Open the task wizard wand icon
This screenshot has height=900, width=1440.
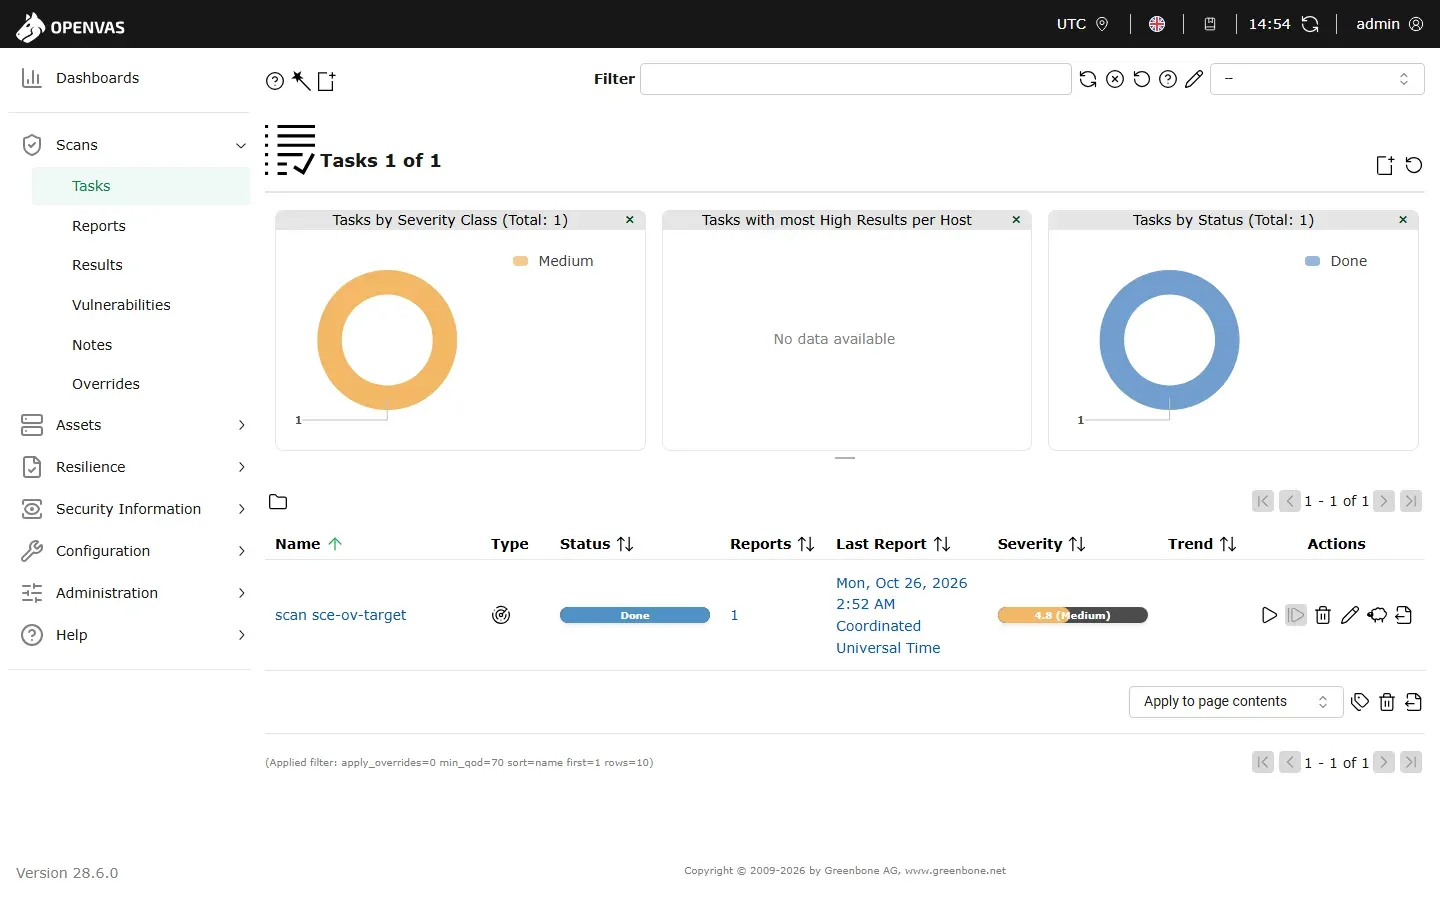pos(301,80)
